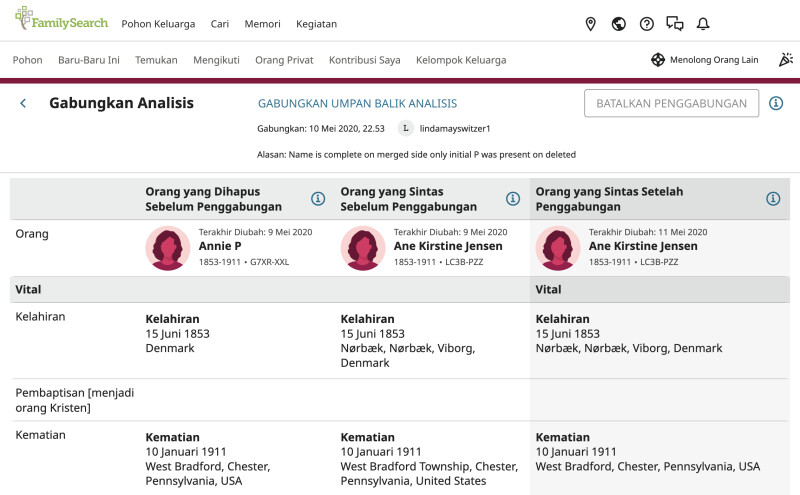
Task: Click Terakhir Diubah: 11 Mei 2020 text
Action: [x=648, y=232]
